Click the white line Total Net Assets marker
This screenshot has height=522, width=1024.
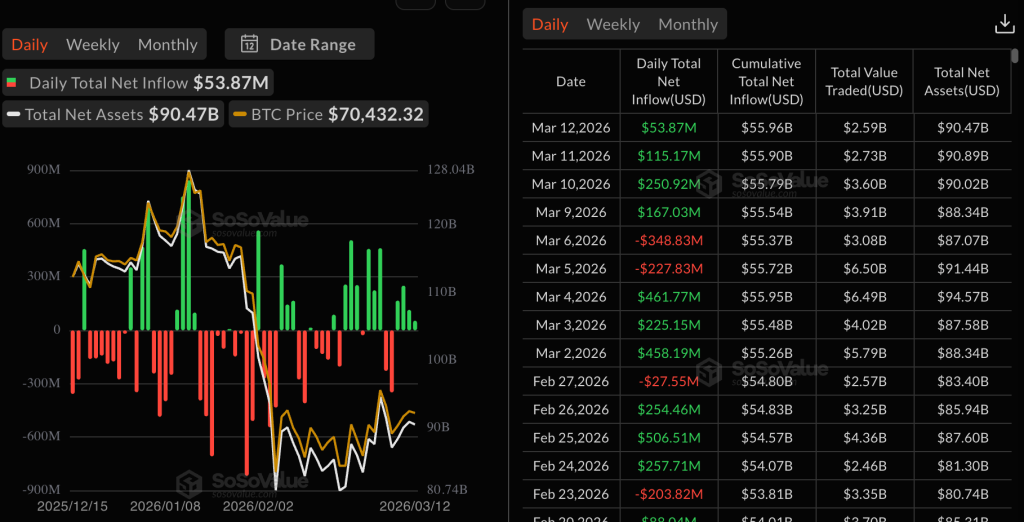[13, 115]
